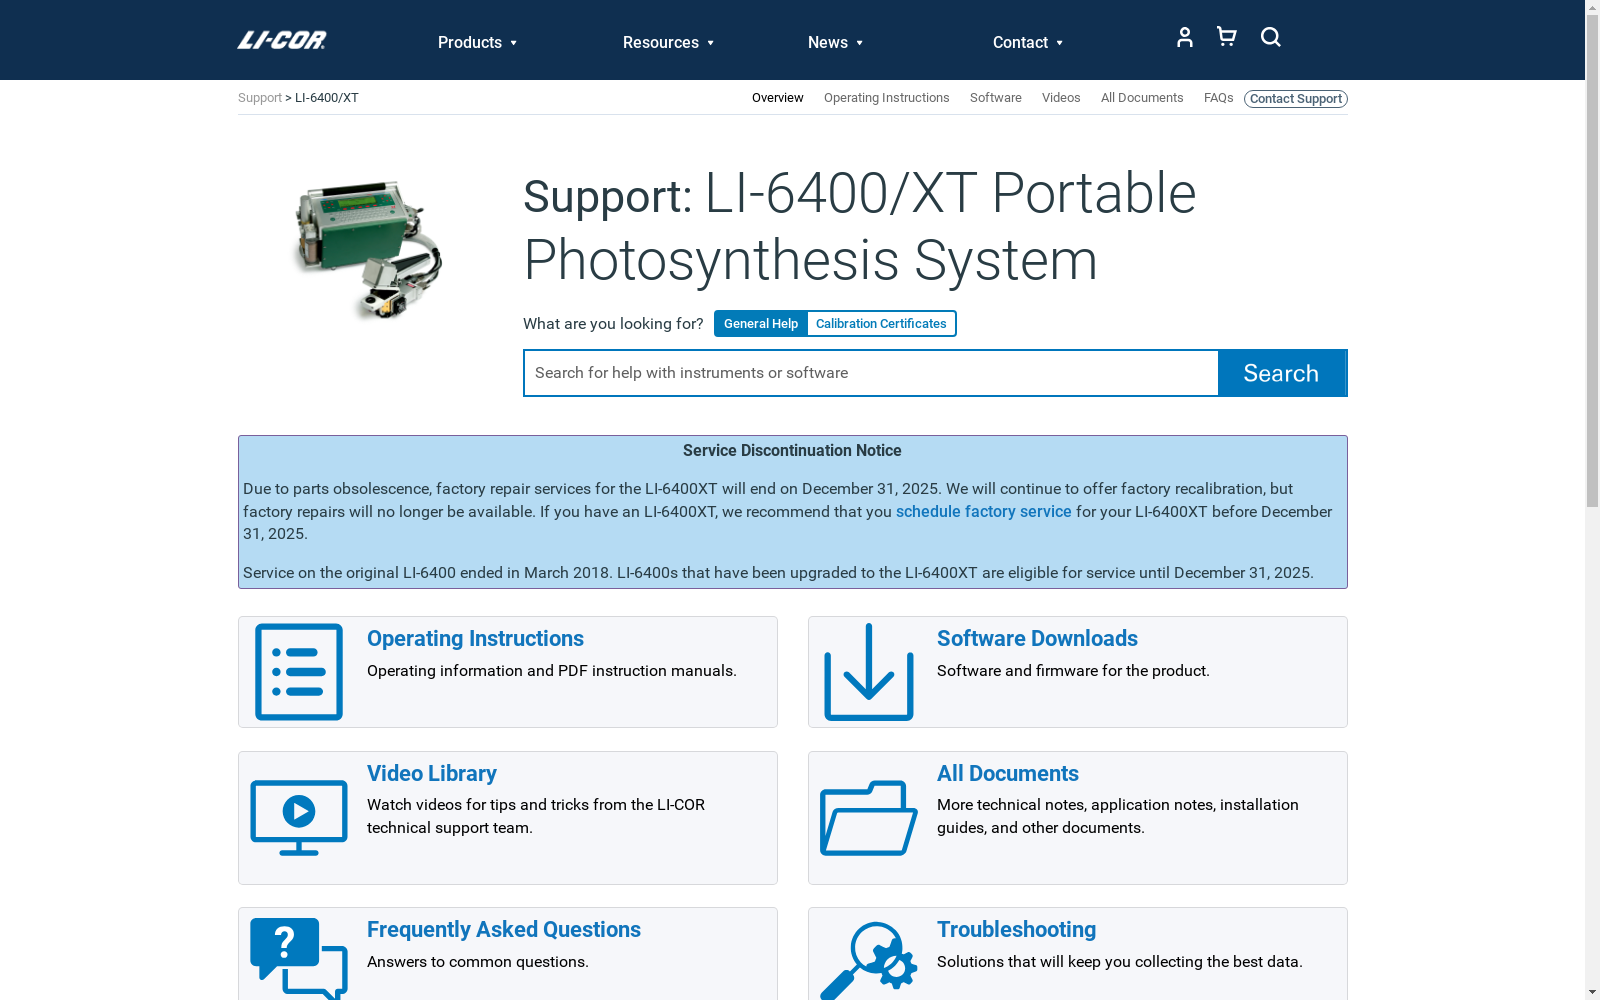This screenshot has height=1000, width=1600.
Task: Click the LI-6400/XT breadcrumb text
Action: point(326,98)
